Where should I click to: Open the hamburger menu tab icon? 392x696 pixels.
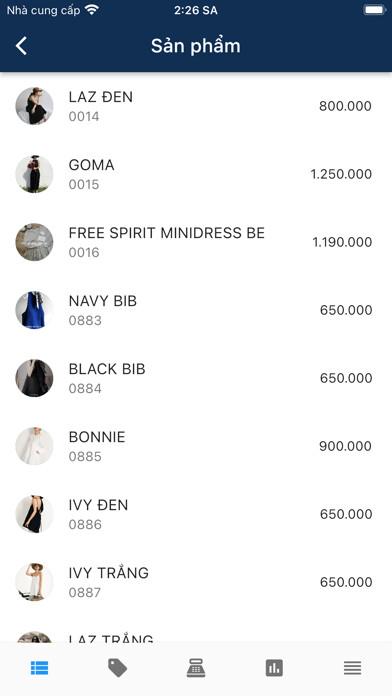(352, 668)
